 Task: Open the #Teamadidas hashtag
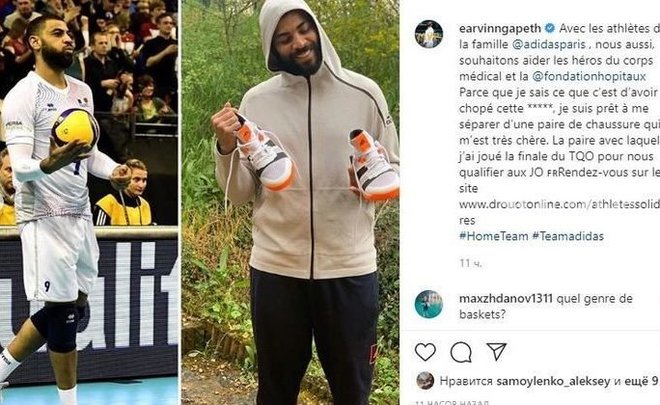pyautogui.click(x=568, y=236)
